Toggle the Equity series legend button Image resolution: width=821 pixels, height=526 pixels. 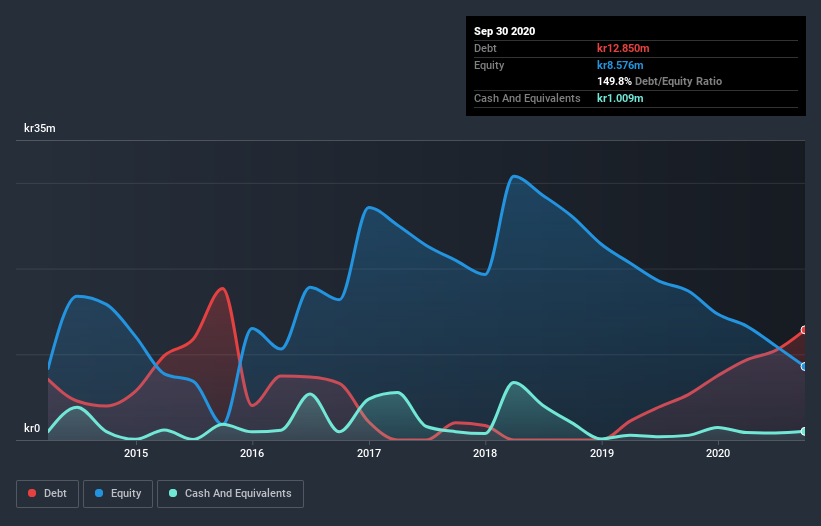point(118,494)
